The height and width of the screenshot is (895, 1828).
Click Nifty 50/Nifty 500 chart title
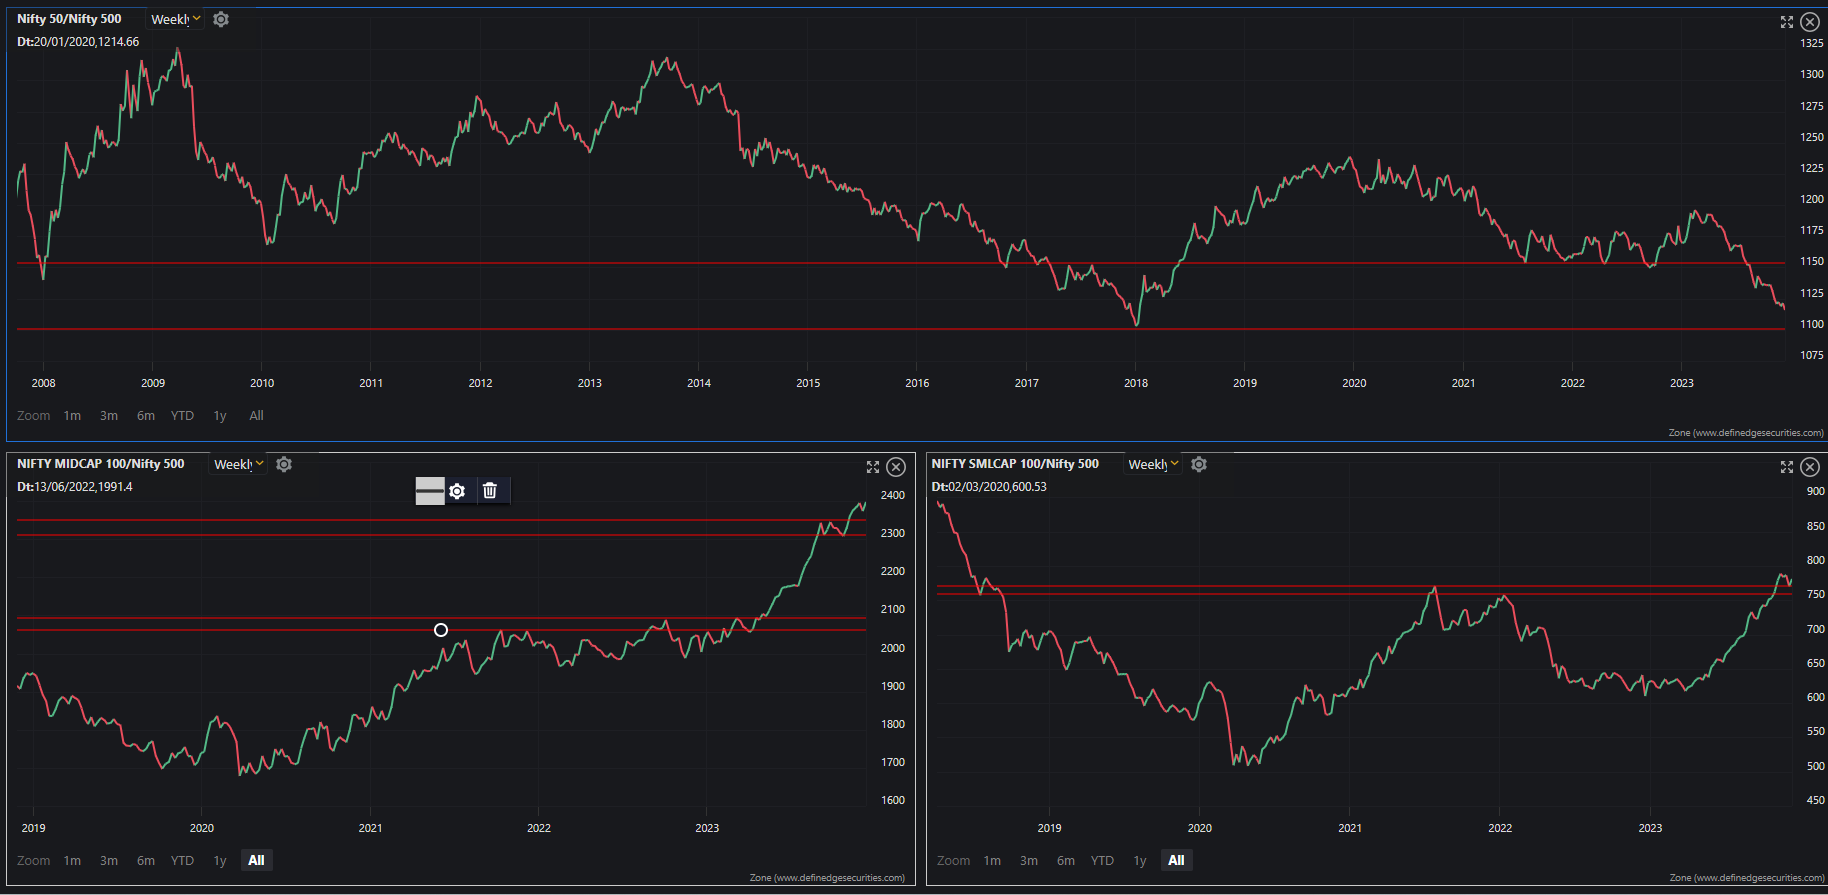(69, 19)
